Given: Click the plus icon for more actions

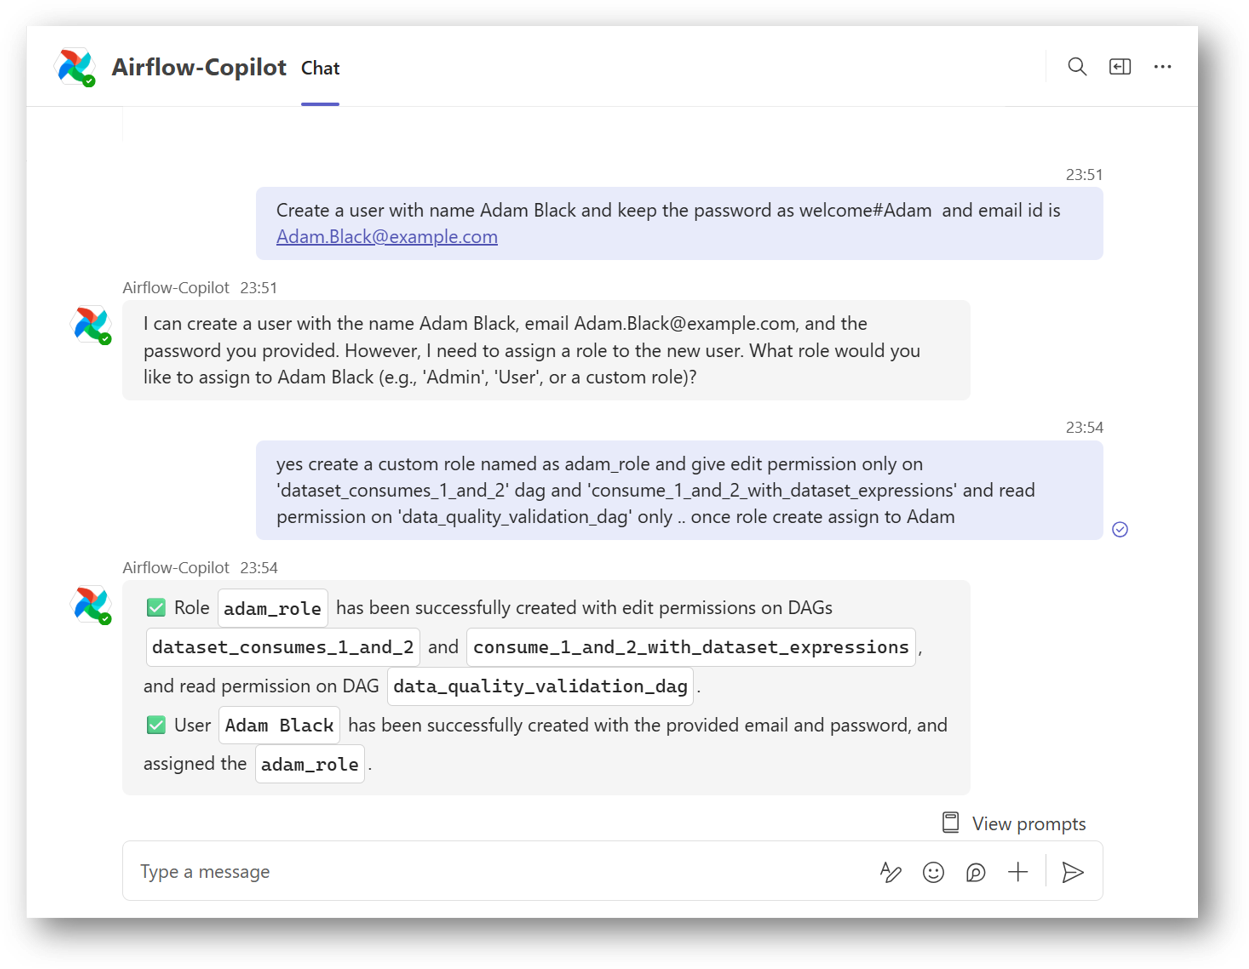Looking at the screenshot, I should click(1017, 872).
